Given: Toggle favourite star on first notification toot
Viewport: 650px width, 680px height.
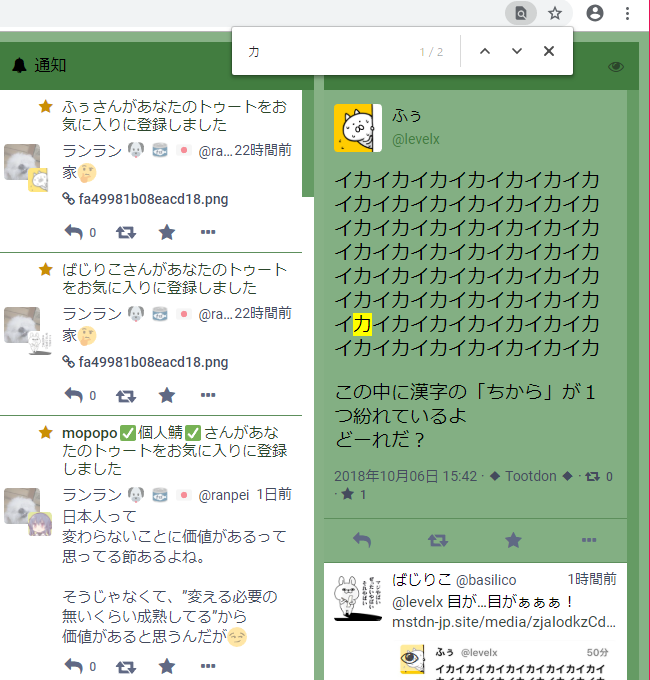Looking at the screenshot, I should (167, 232).
